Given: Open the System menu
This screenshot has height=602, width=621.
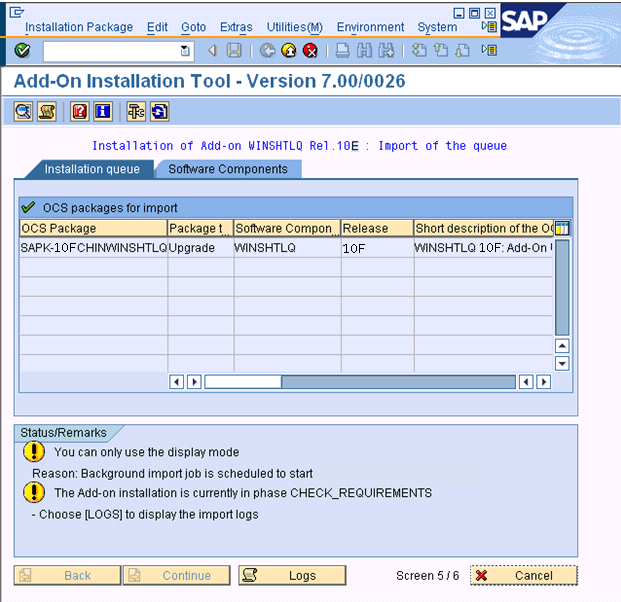Looking at the screenshot, I should 437,27.
